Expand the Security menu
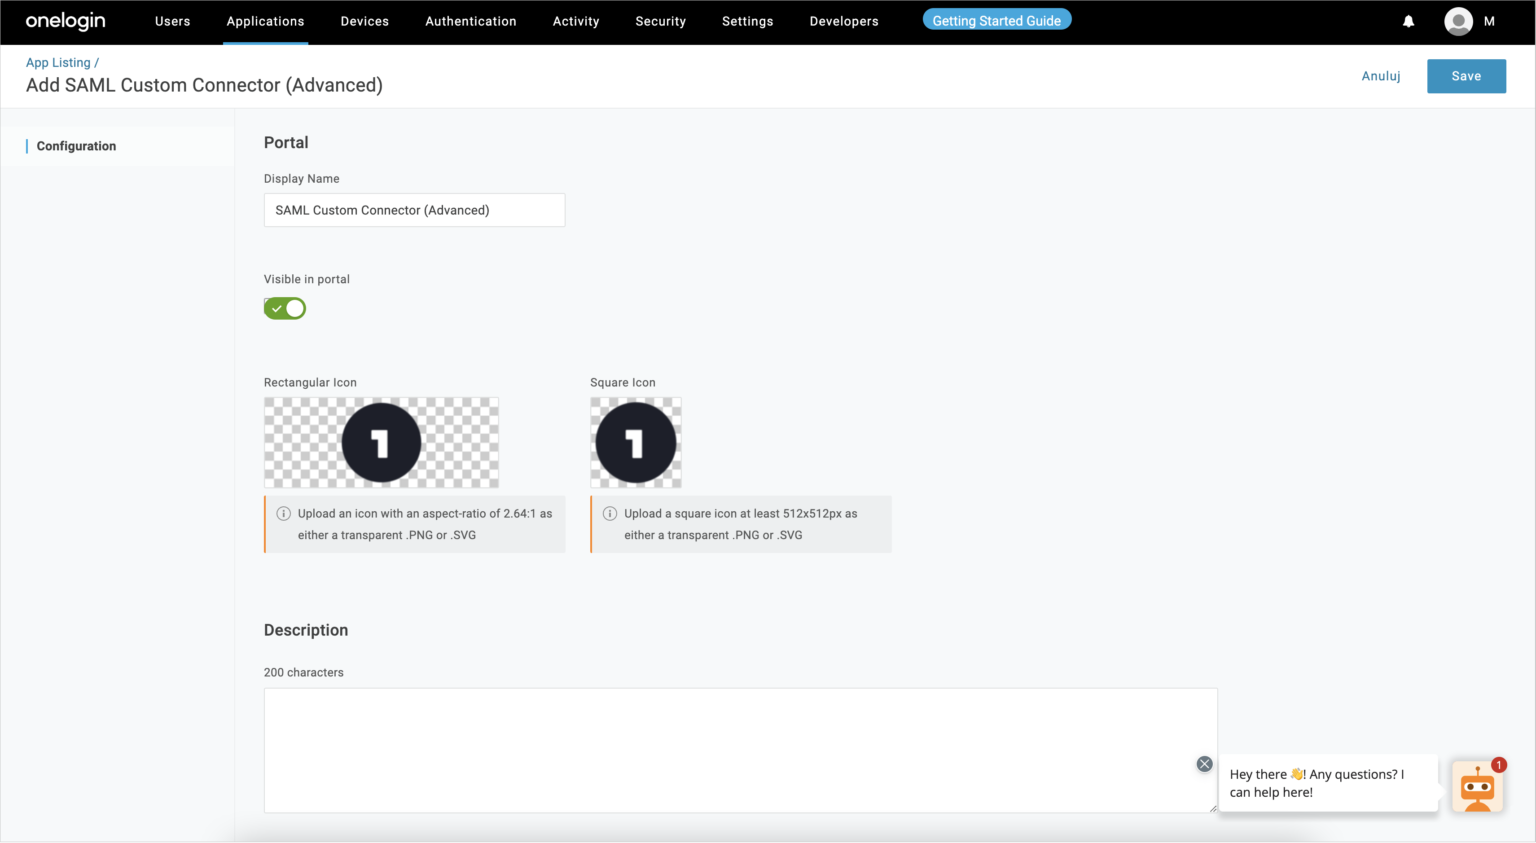1536x843 pixels. coord(660,21)
